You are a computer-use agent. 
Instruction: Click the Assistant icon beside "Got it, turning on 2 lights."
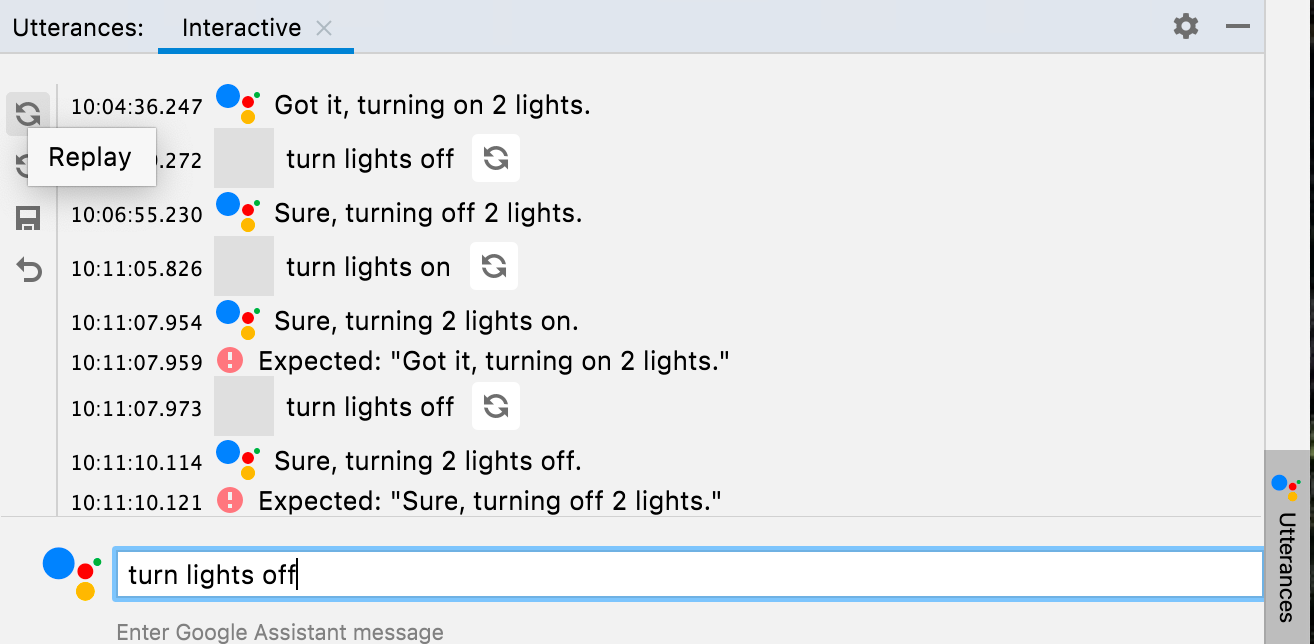237,104
